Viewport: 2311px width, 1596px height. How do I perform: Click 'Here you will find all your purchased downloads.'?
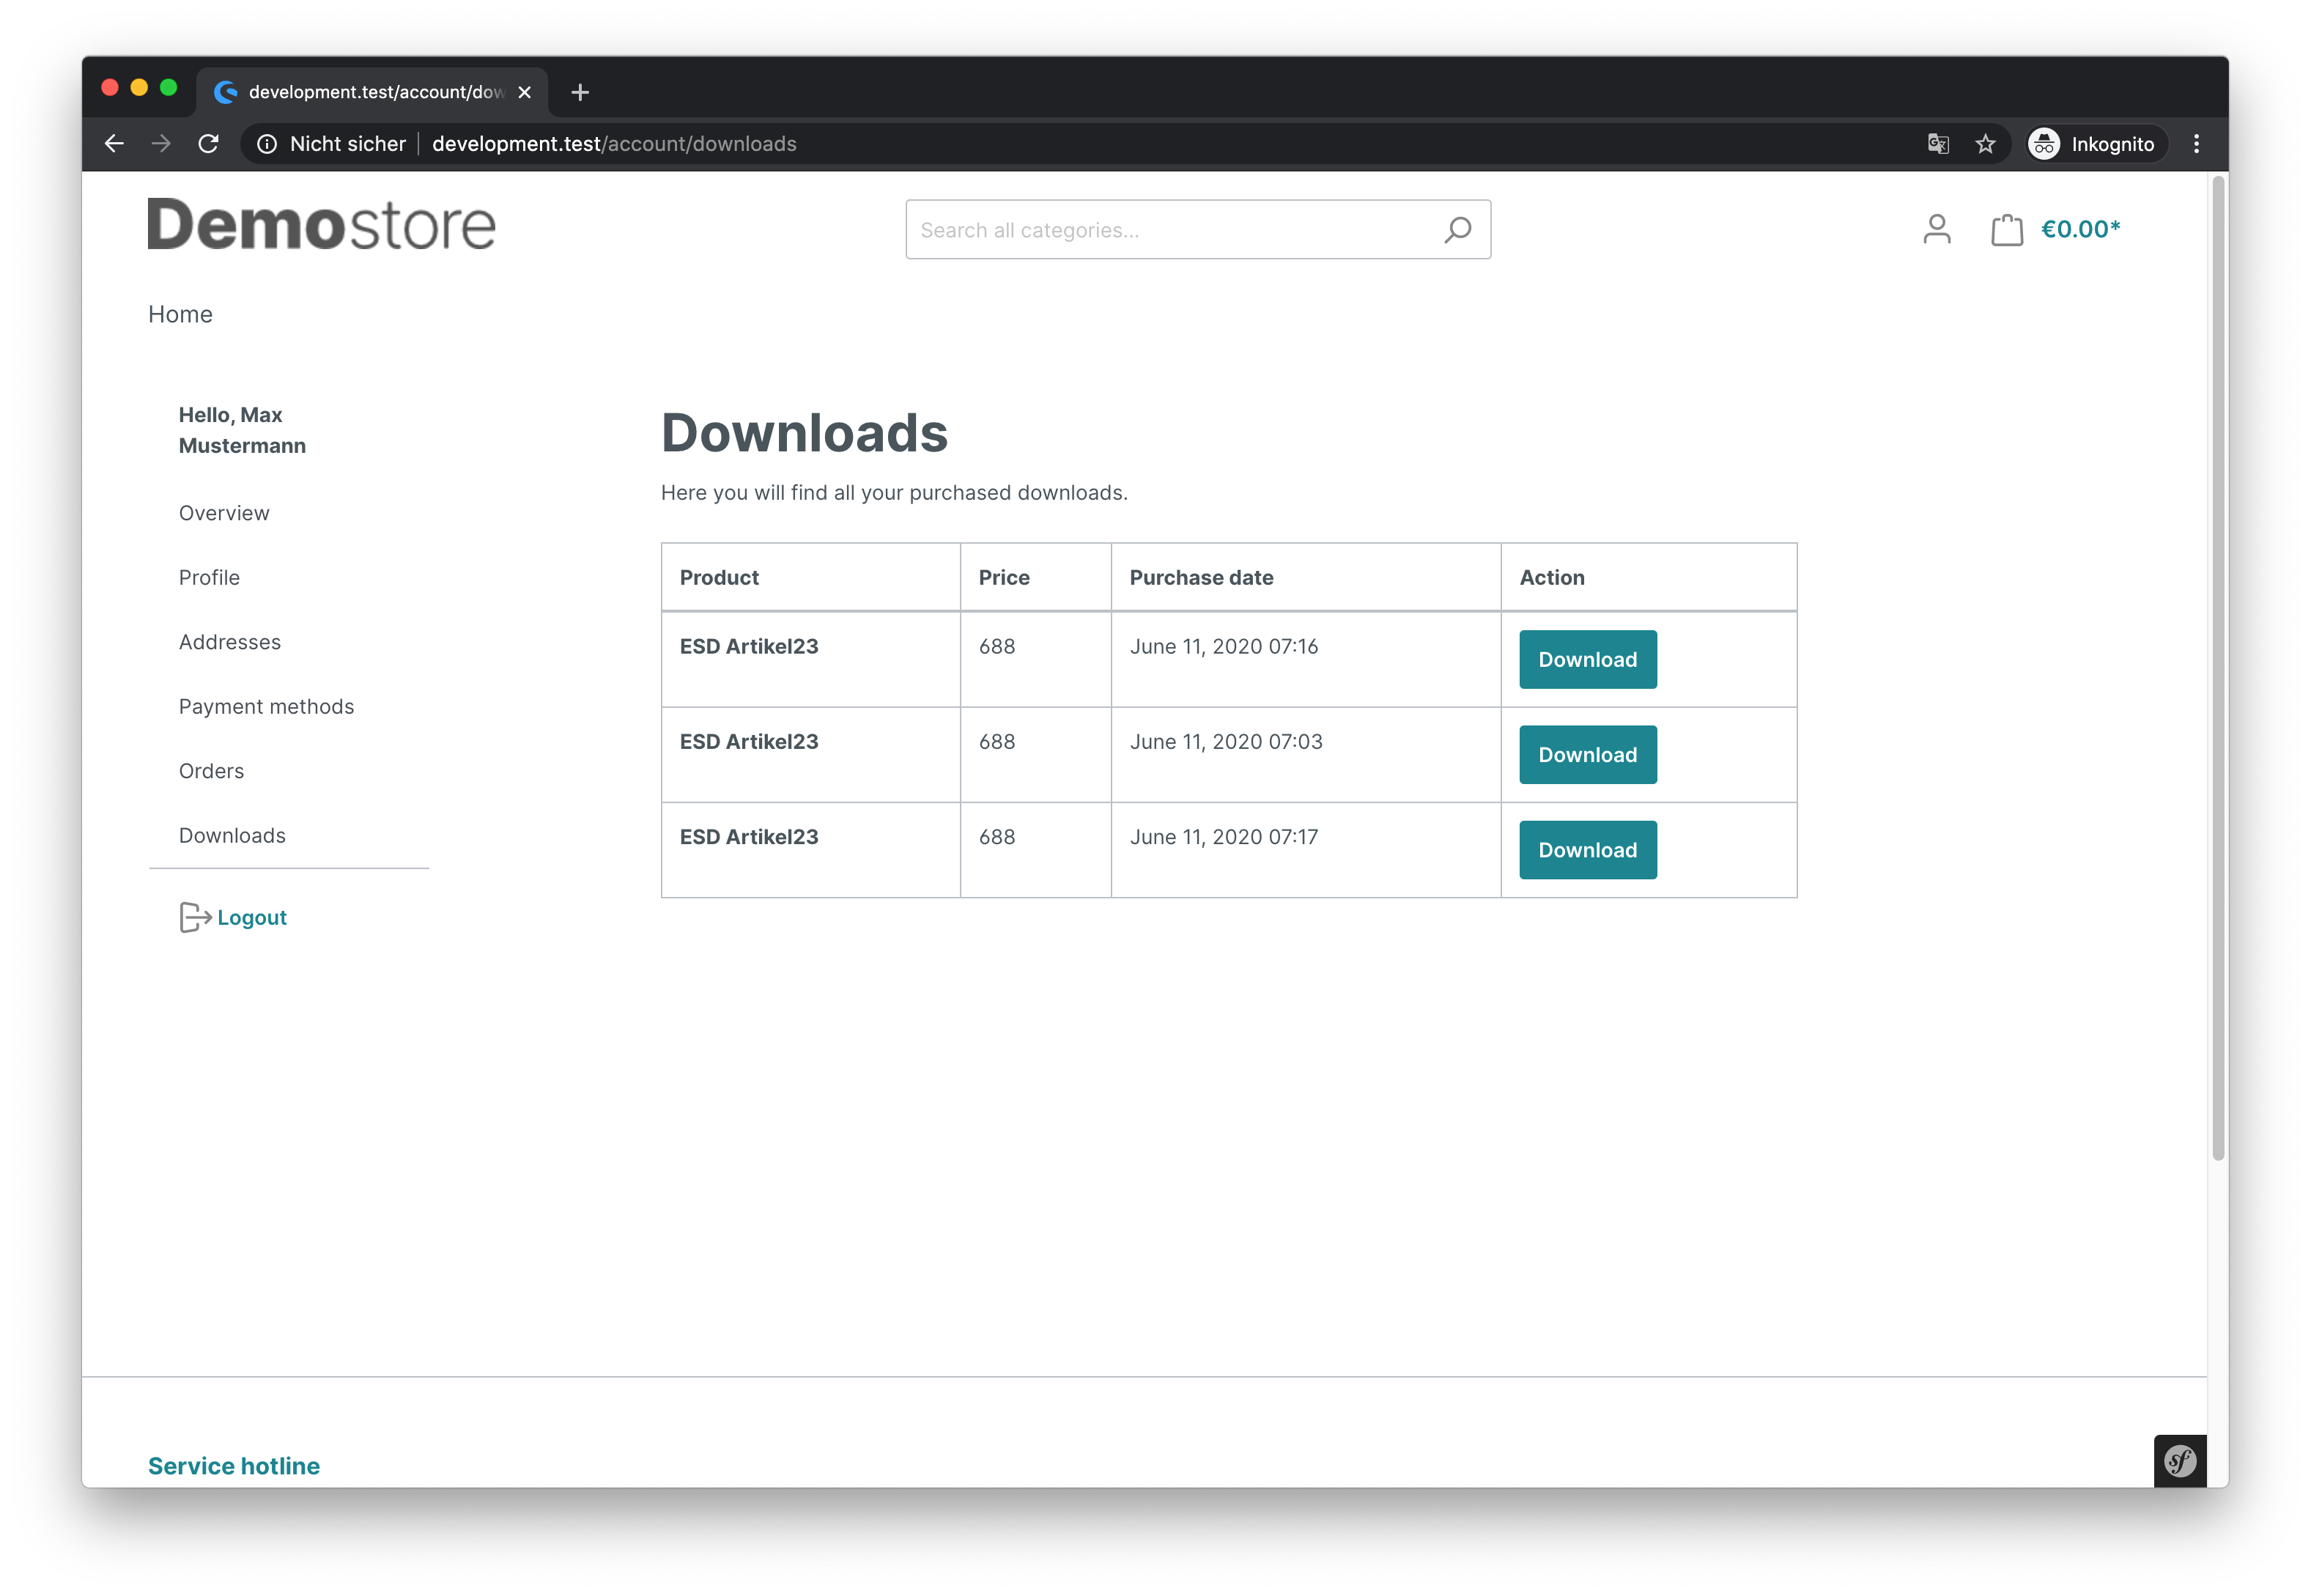[894, 492]
